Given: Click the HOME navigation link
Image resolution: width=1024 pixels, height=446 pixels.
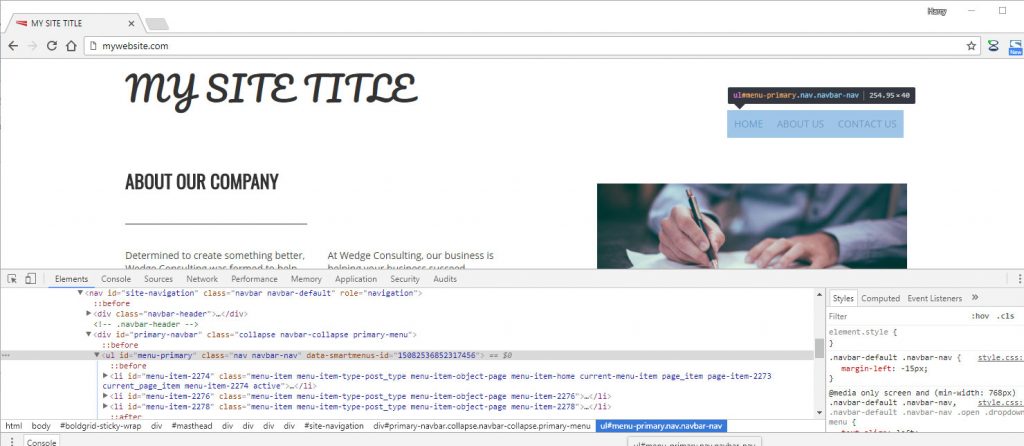Looking at the screenshot, I should point(748,124).
